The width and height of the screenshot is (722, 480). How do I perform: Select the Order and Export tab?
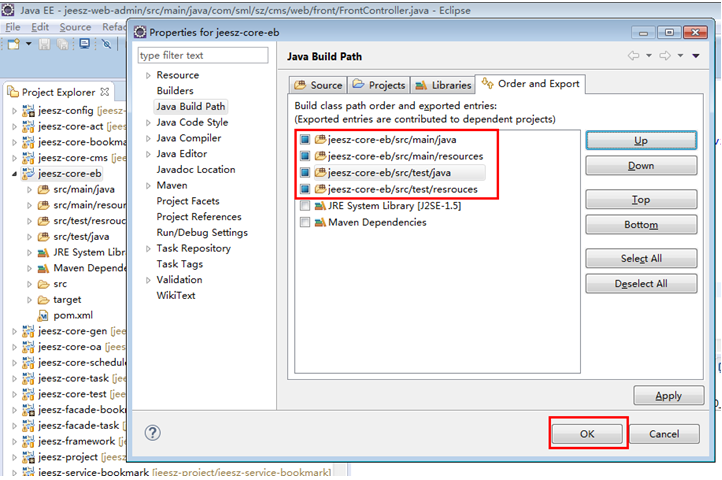pos(530,84)
